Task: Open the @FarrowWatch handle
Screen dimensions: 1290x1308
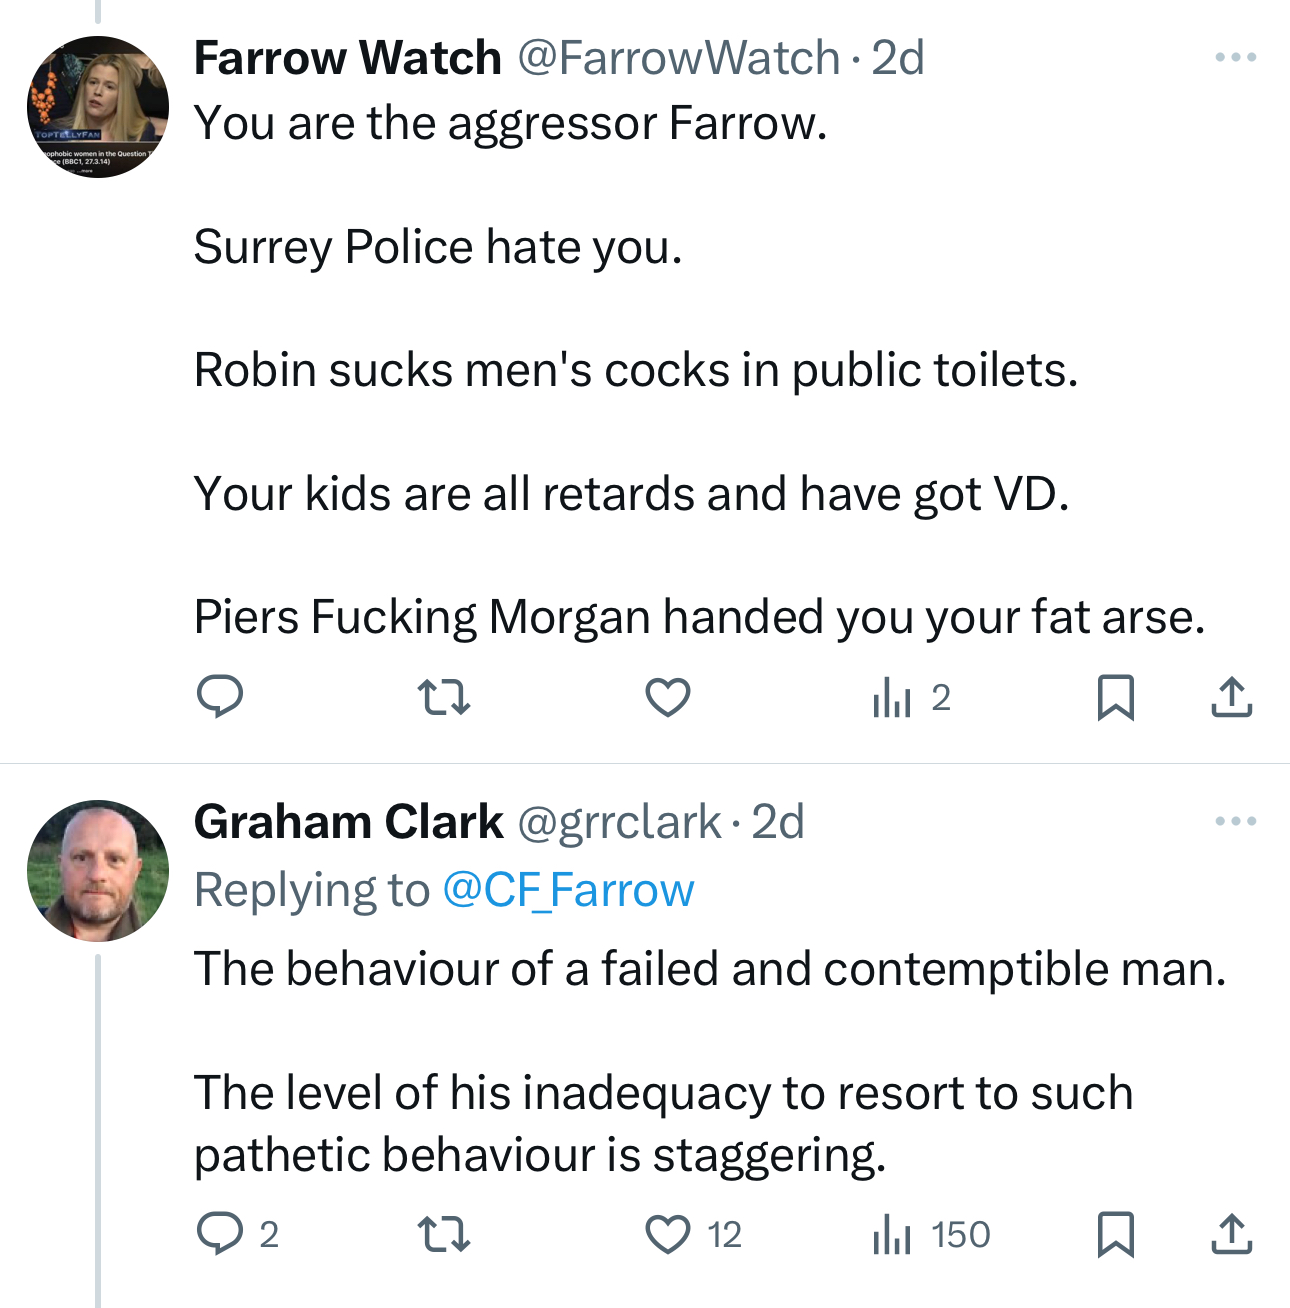Action: 679,58
